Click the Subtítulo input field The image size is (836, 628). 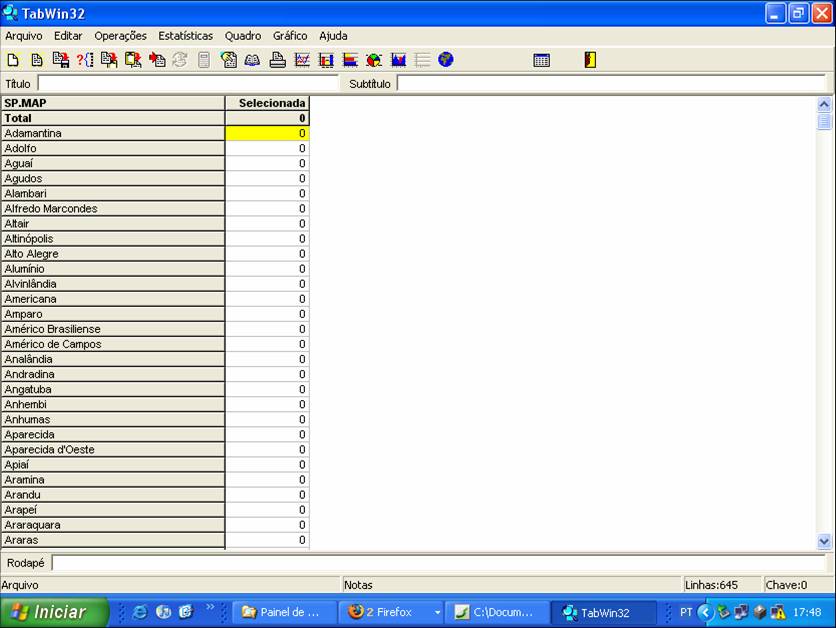click(x=612, y=83)
